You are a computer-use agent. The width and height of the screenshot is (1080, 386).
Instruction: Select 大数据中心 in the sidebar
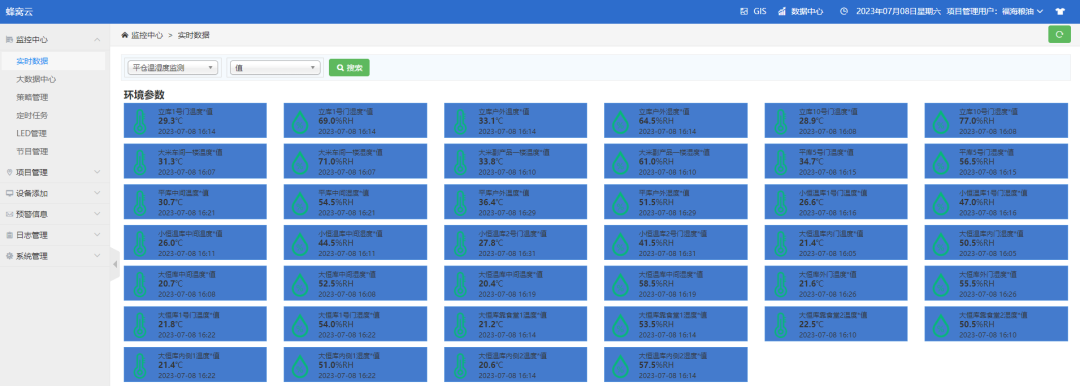(x=36, y=79)
